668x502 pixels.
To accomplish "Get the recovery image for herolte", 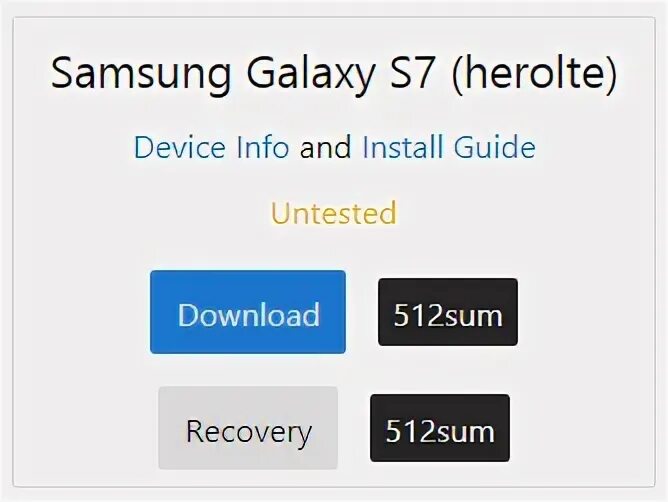I will coord(248,428).
